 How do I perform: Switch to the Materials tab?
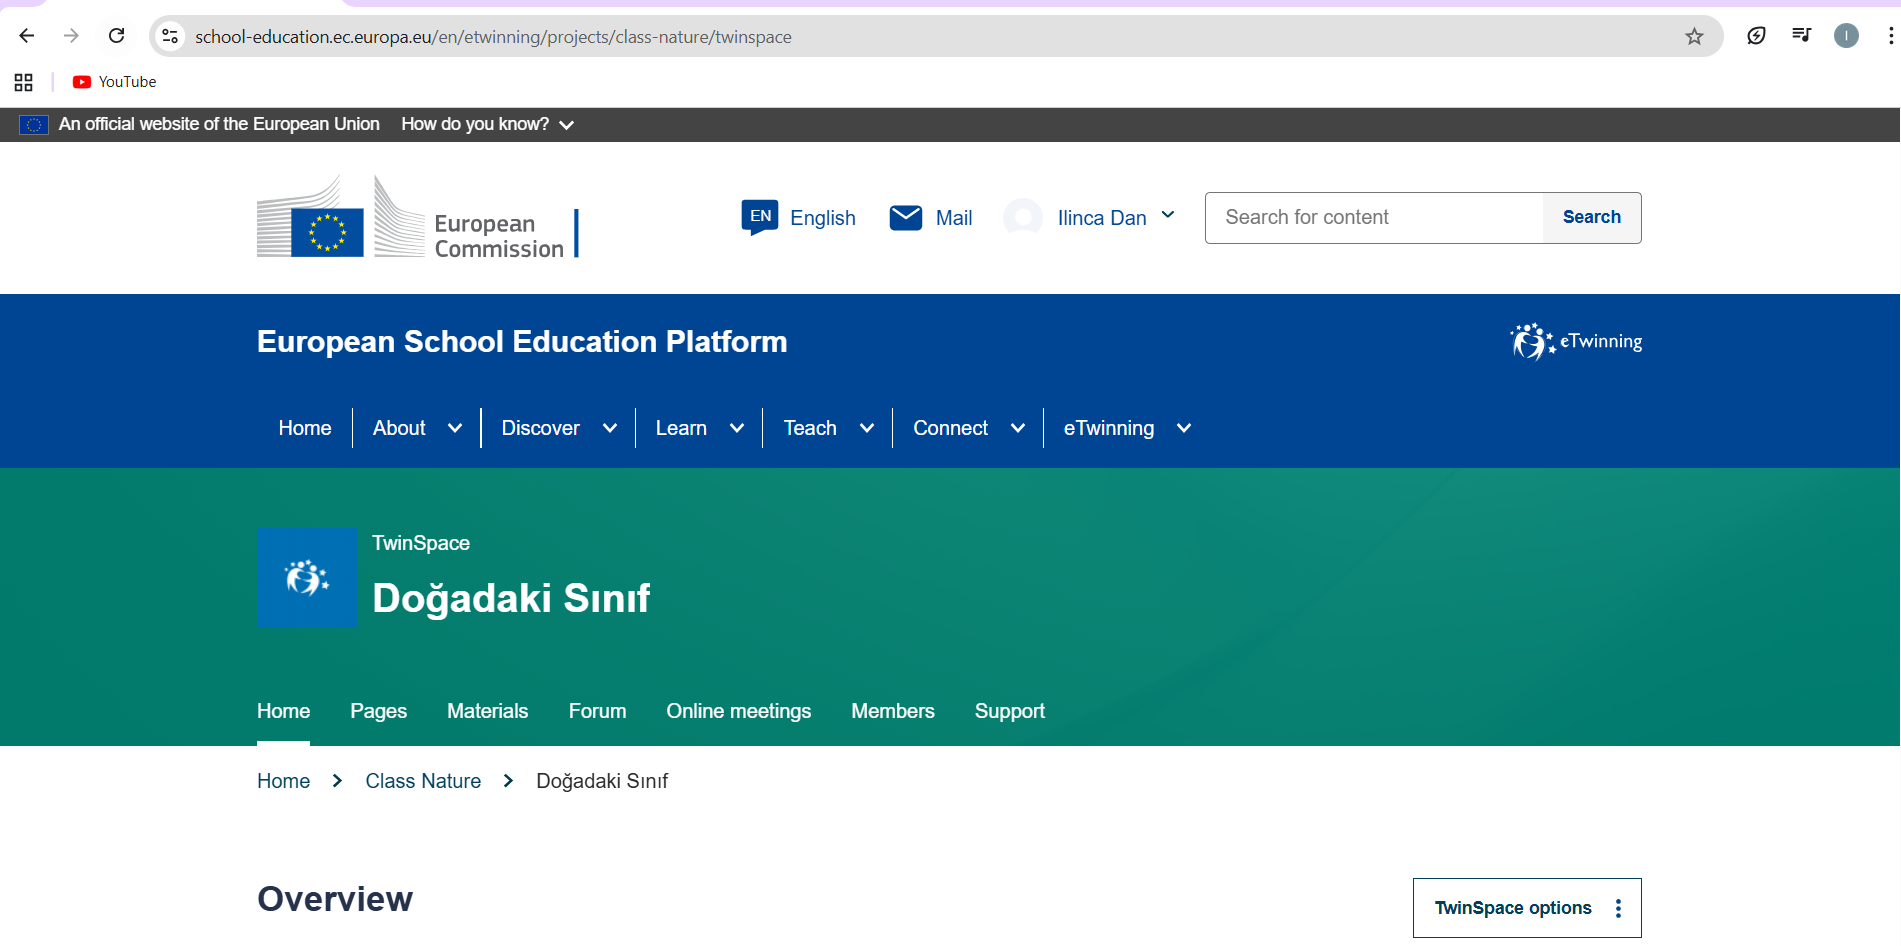click(487, 711)
